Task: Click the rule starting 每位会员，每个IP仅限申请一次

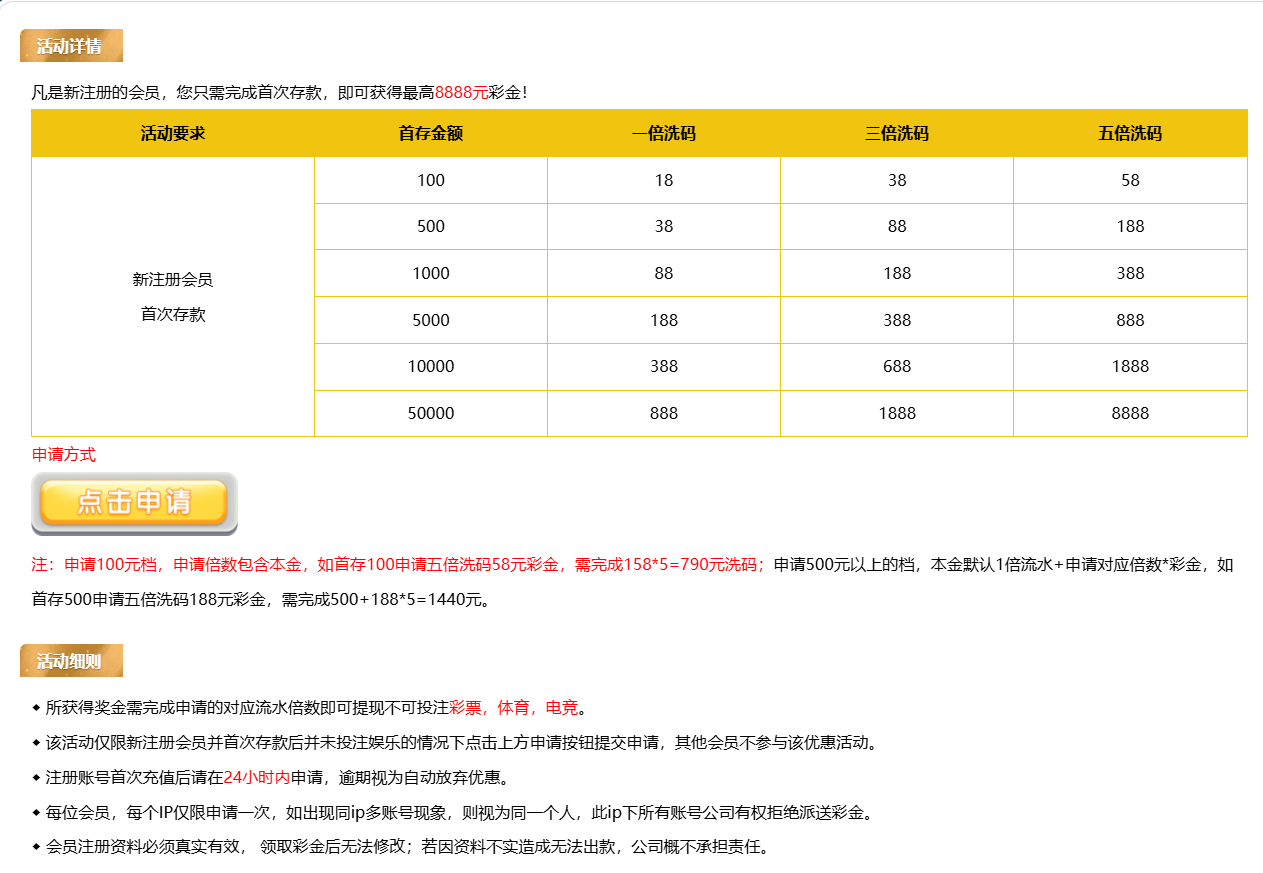Action: pos(462,813)
